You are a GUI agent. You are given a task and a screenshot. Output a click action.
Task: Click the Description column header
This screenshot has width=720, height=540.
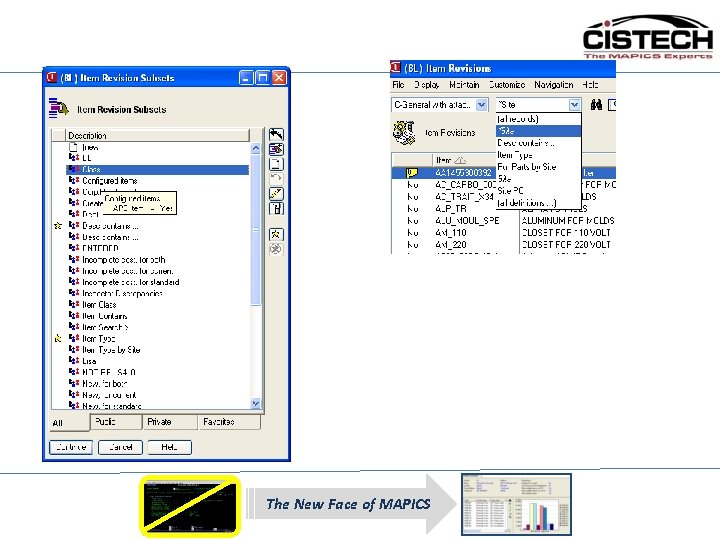[x=157, y=135]
